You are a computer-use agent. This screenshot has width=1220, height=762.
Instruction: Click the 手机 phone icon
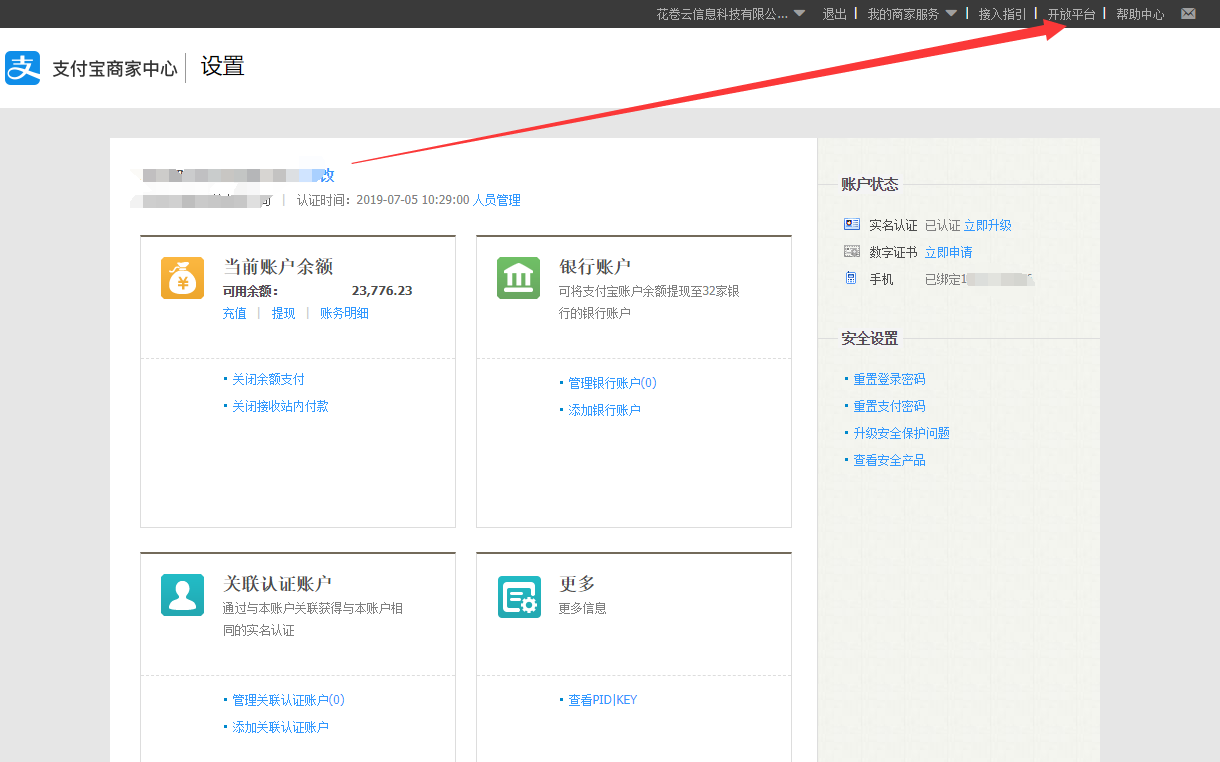(851, 279)
